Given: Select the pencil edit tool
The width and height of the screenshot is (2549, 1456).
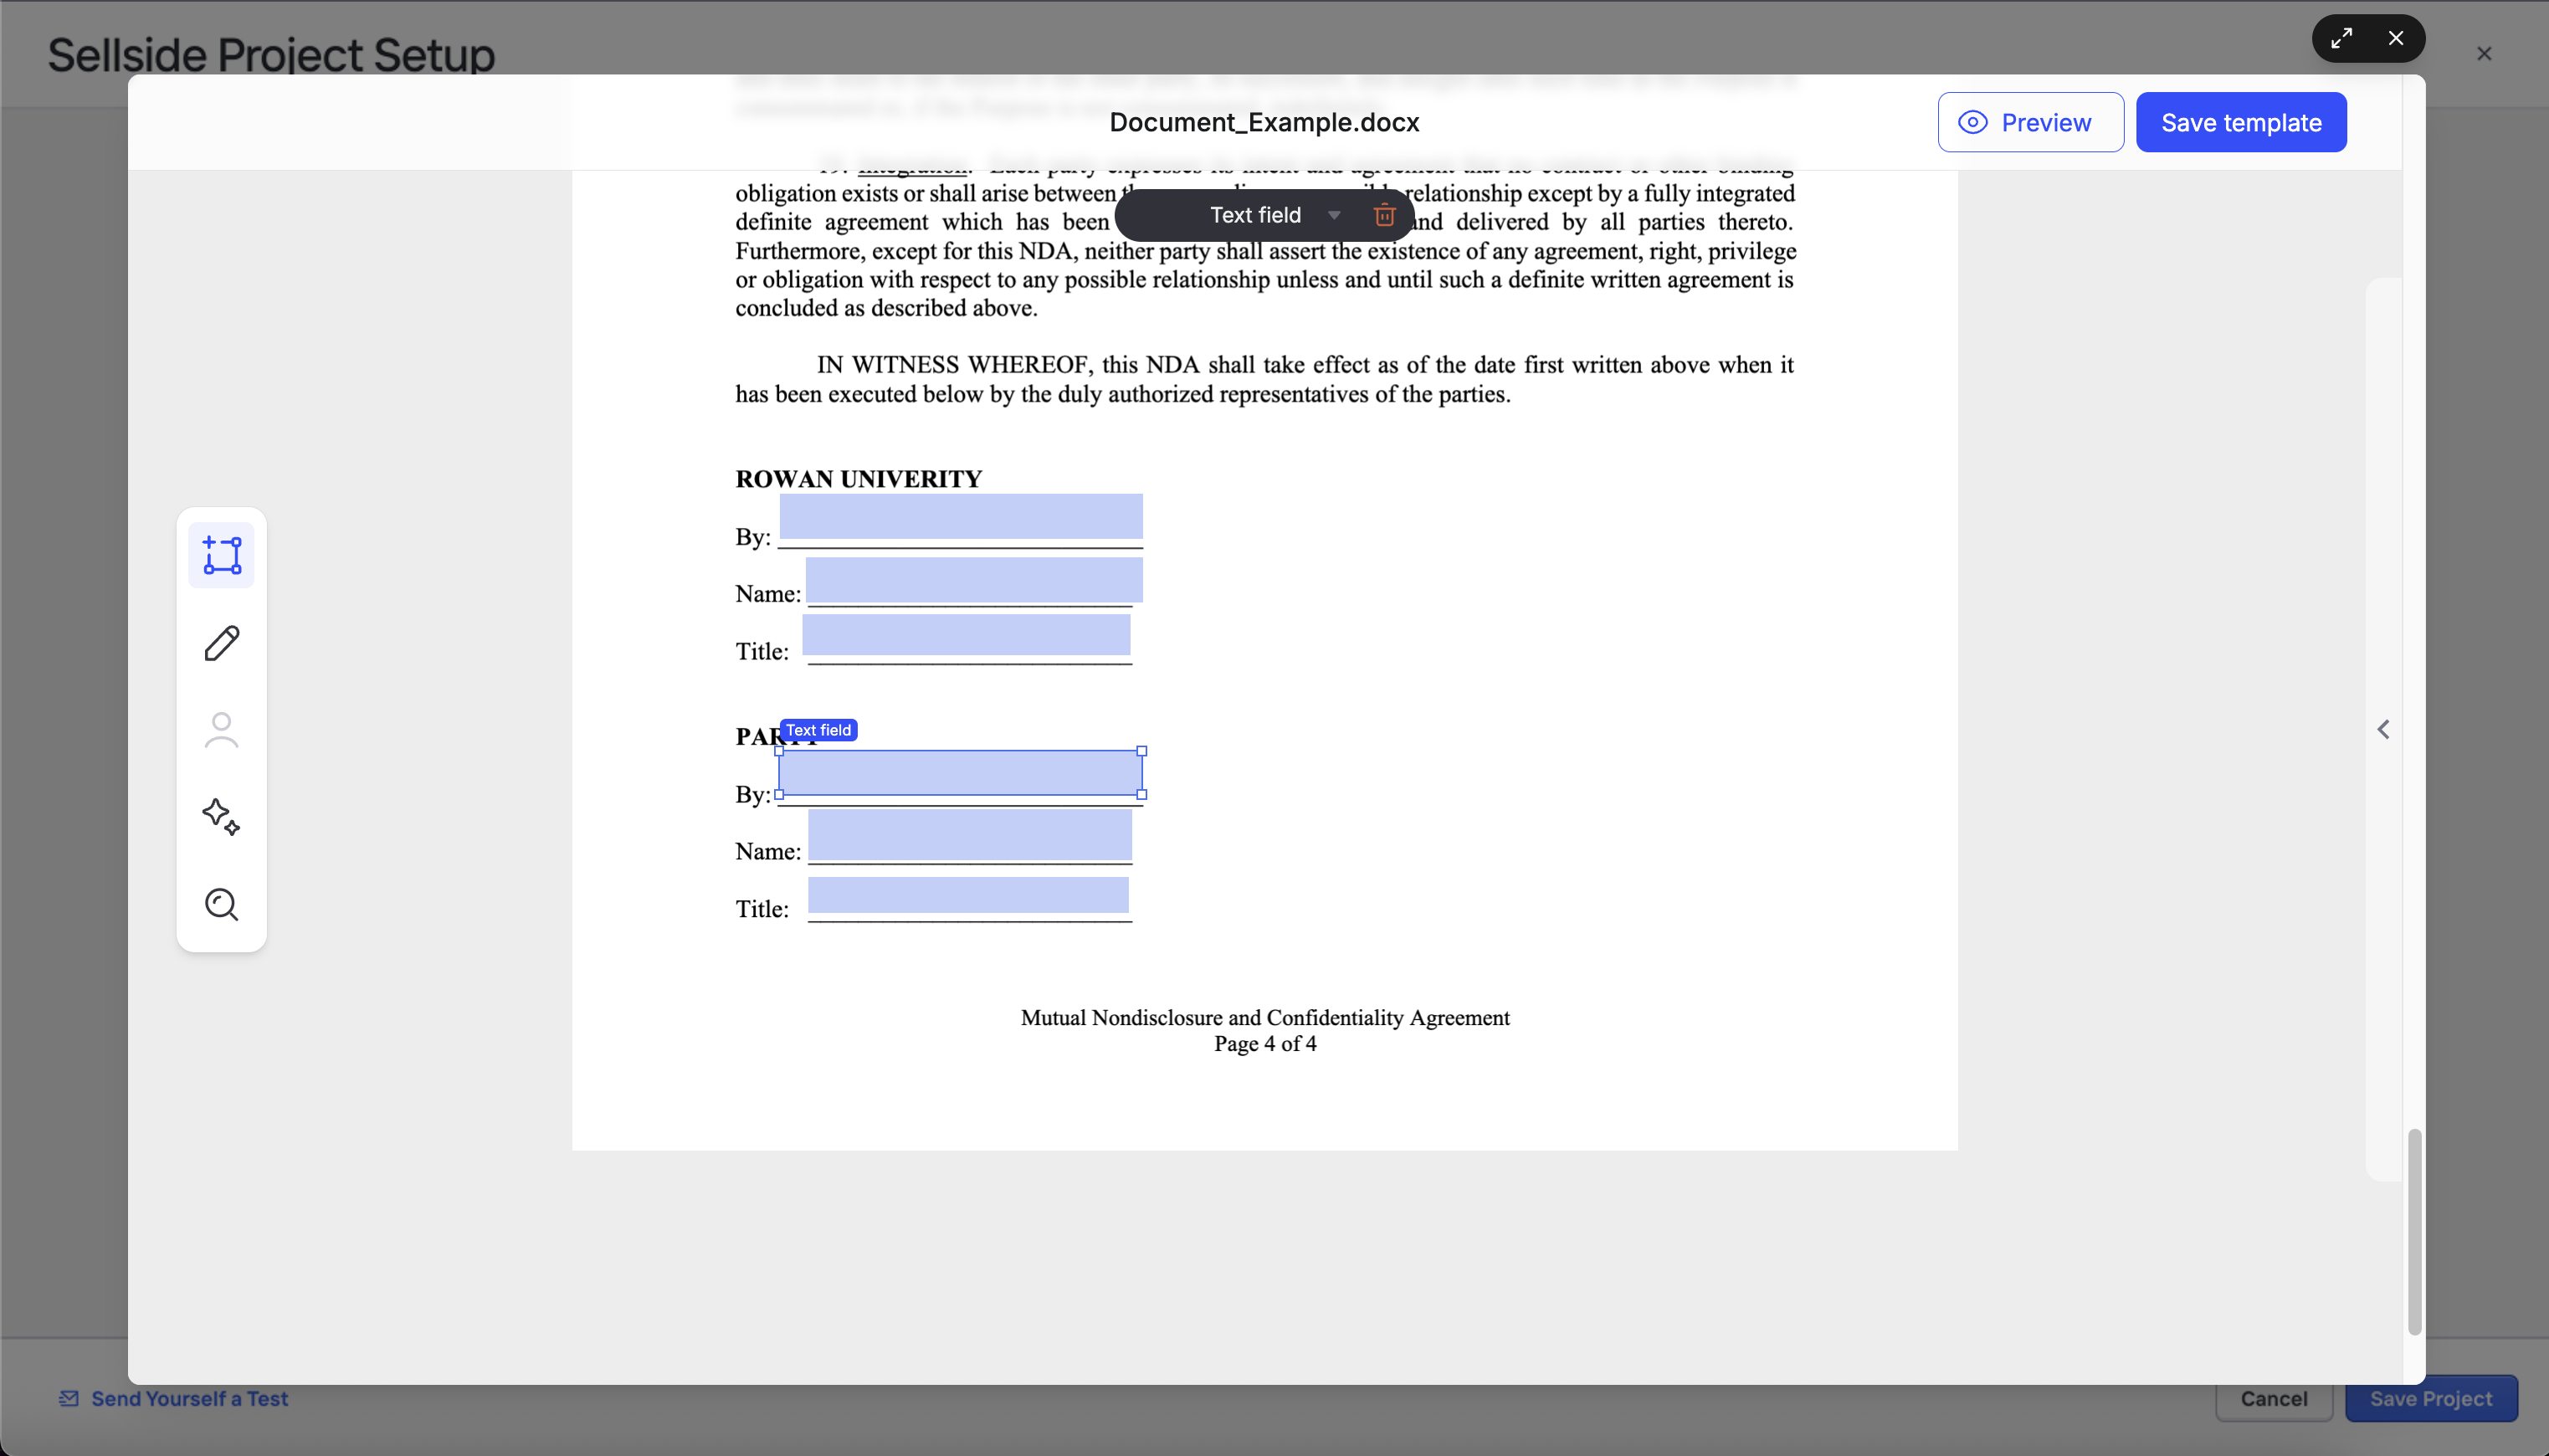Looking at the screenshot, I should coord(221,643).
